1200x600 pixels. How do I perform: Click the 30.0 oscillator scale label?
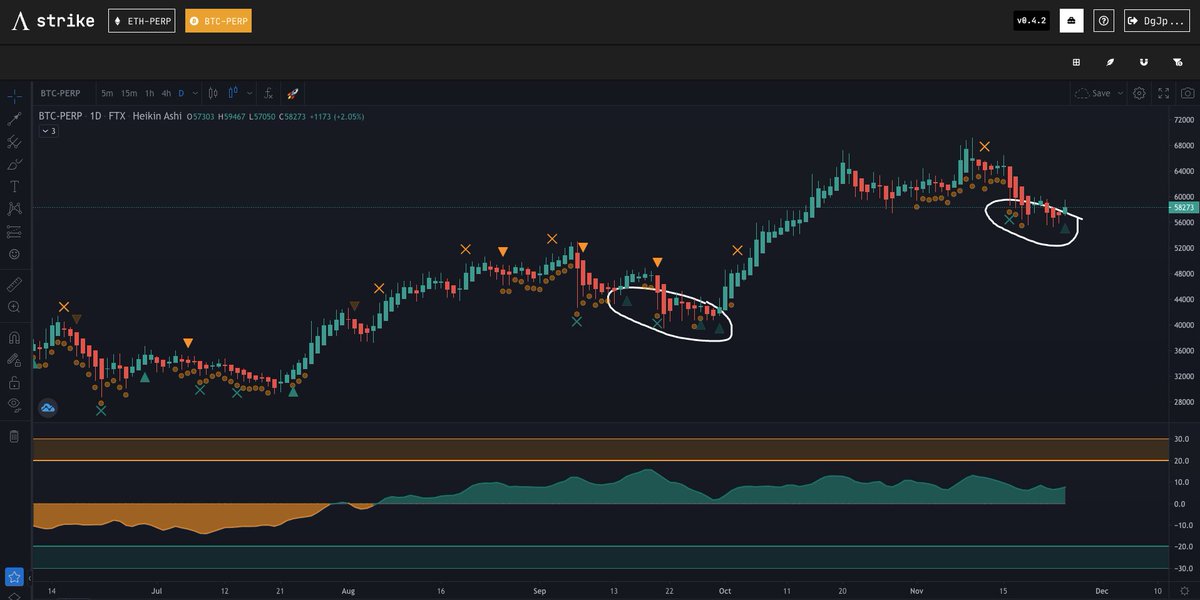(1181, 439)
